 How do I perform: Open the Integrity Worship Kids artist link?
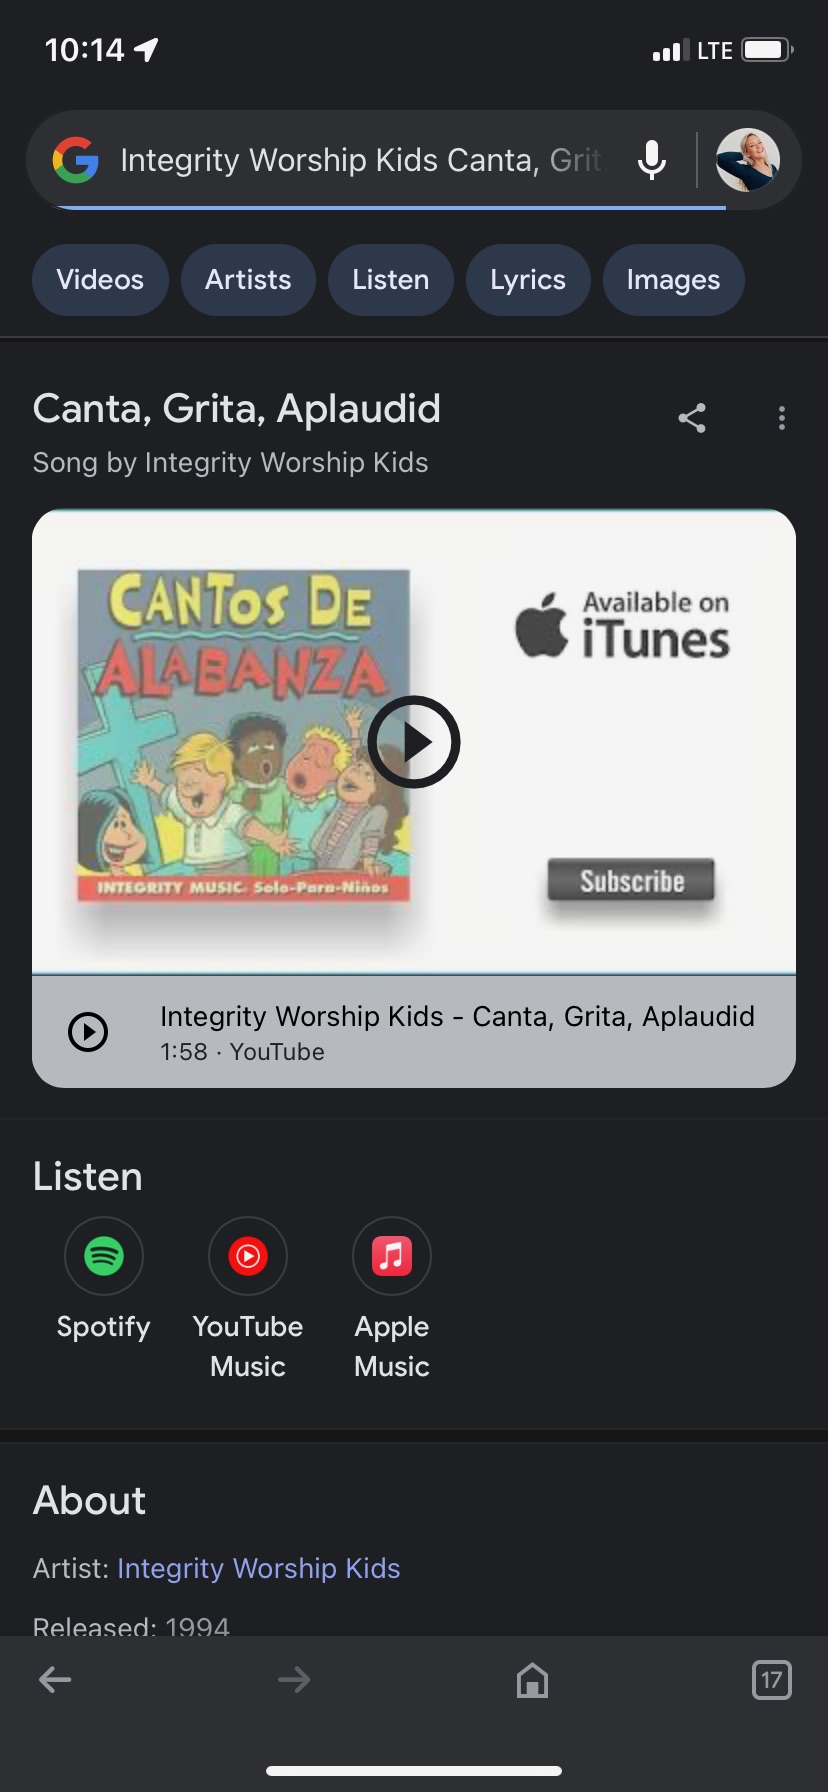(x=259, y=1568)
